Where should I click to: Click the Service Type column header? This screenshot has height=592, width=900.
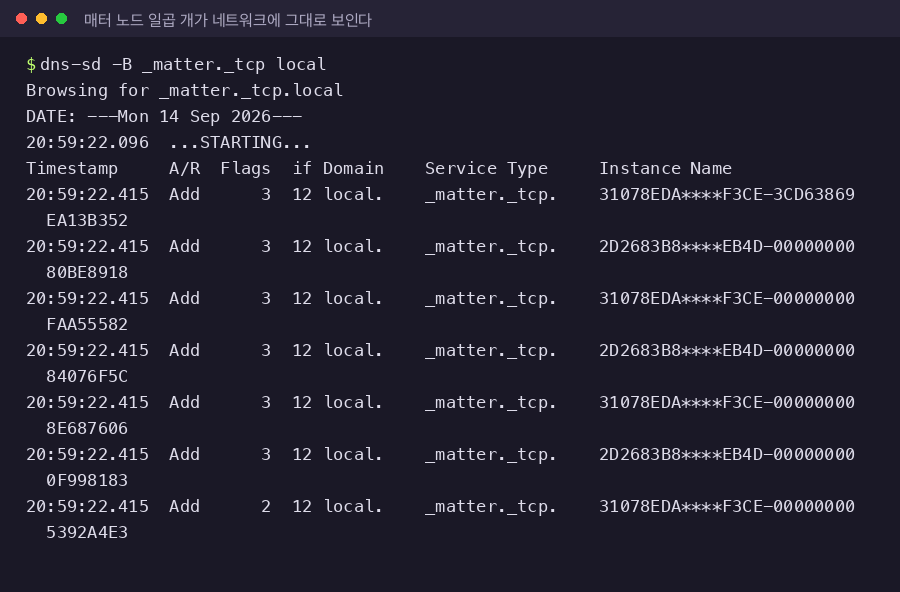486,168
